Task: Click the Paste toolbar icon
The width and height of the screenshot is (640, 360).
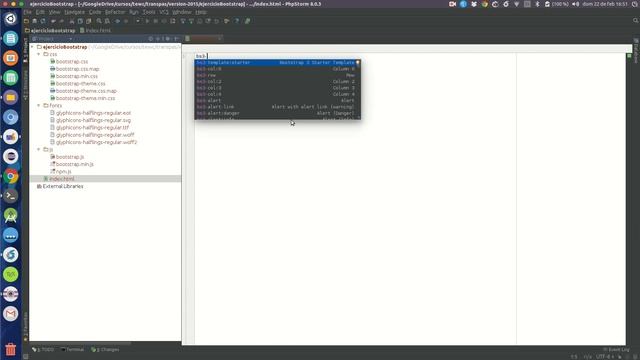Action: point(89,21)
